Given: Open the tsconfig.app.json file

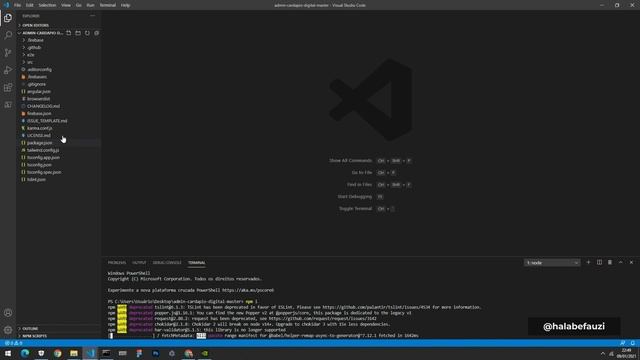Looking at the screenshot, I should [43, 158].
